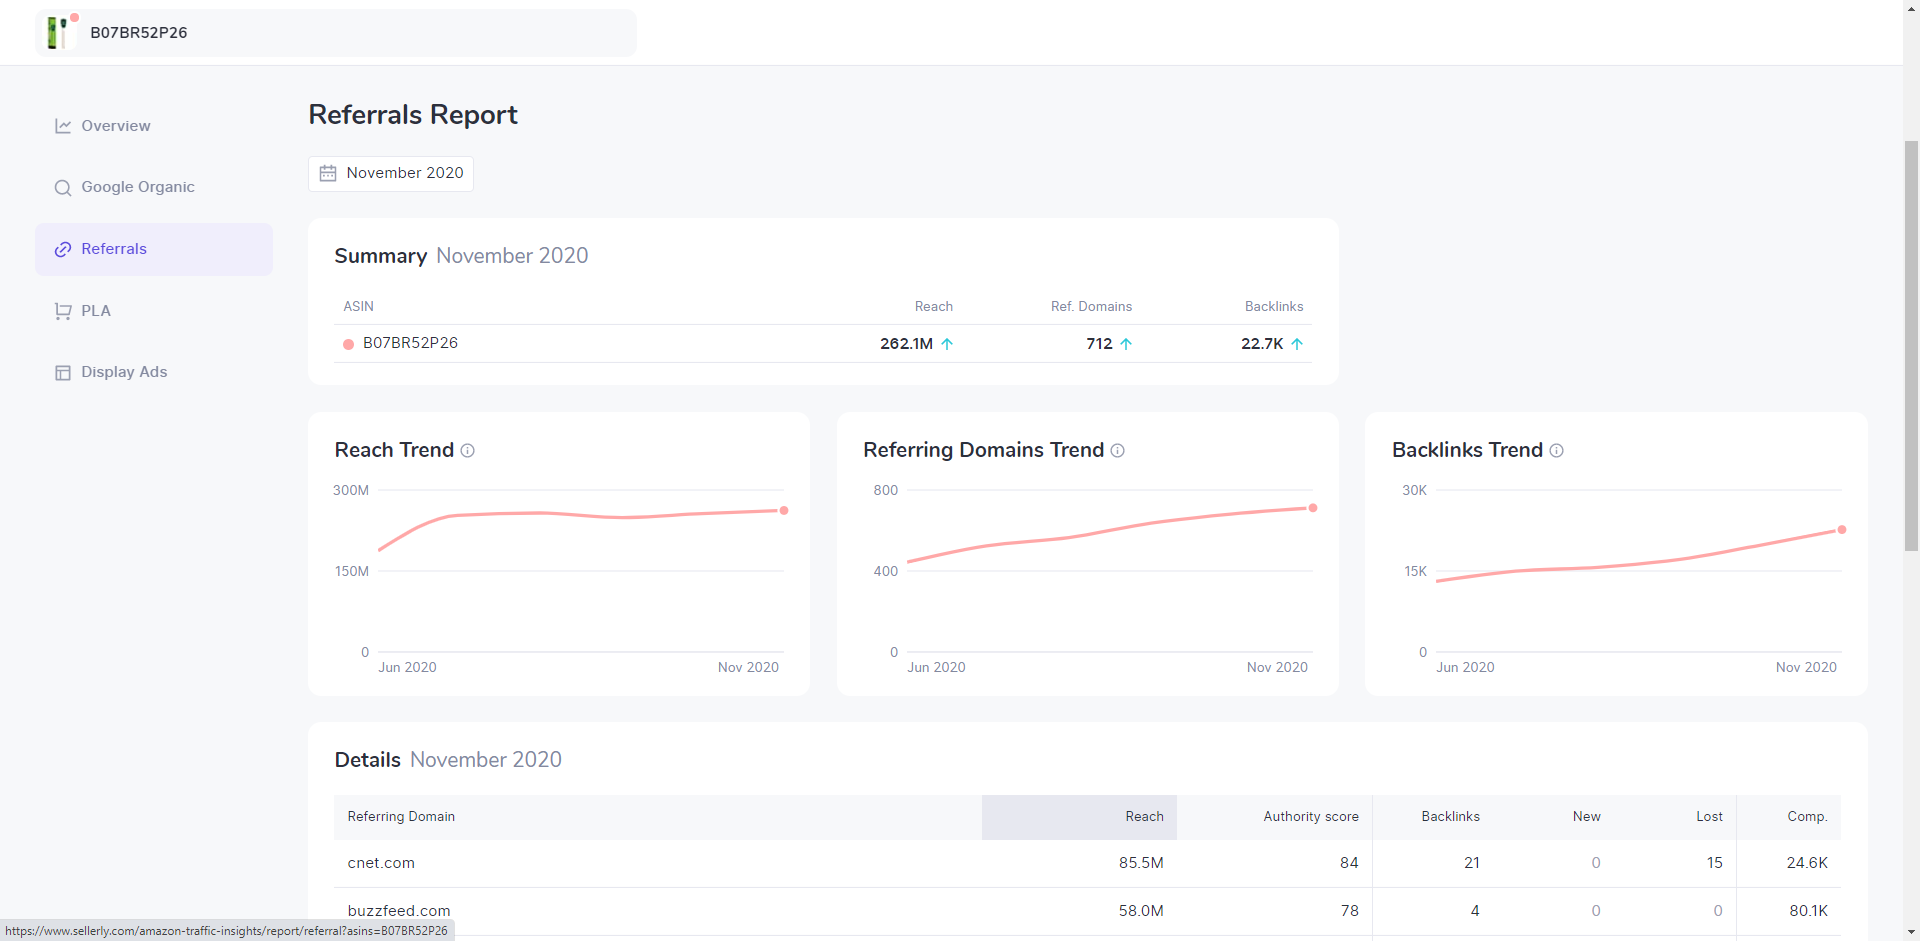Viewport: 1920px width, 941px height.
Task: Click the 24.6K Comp. value for cnet.com
Action: (1807, 863)
